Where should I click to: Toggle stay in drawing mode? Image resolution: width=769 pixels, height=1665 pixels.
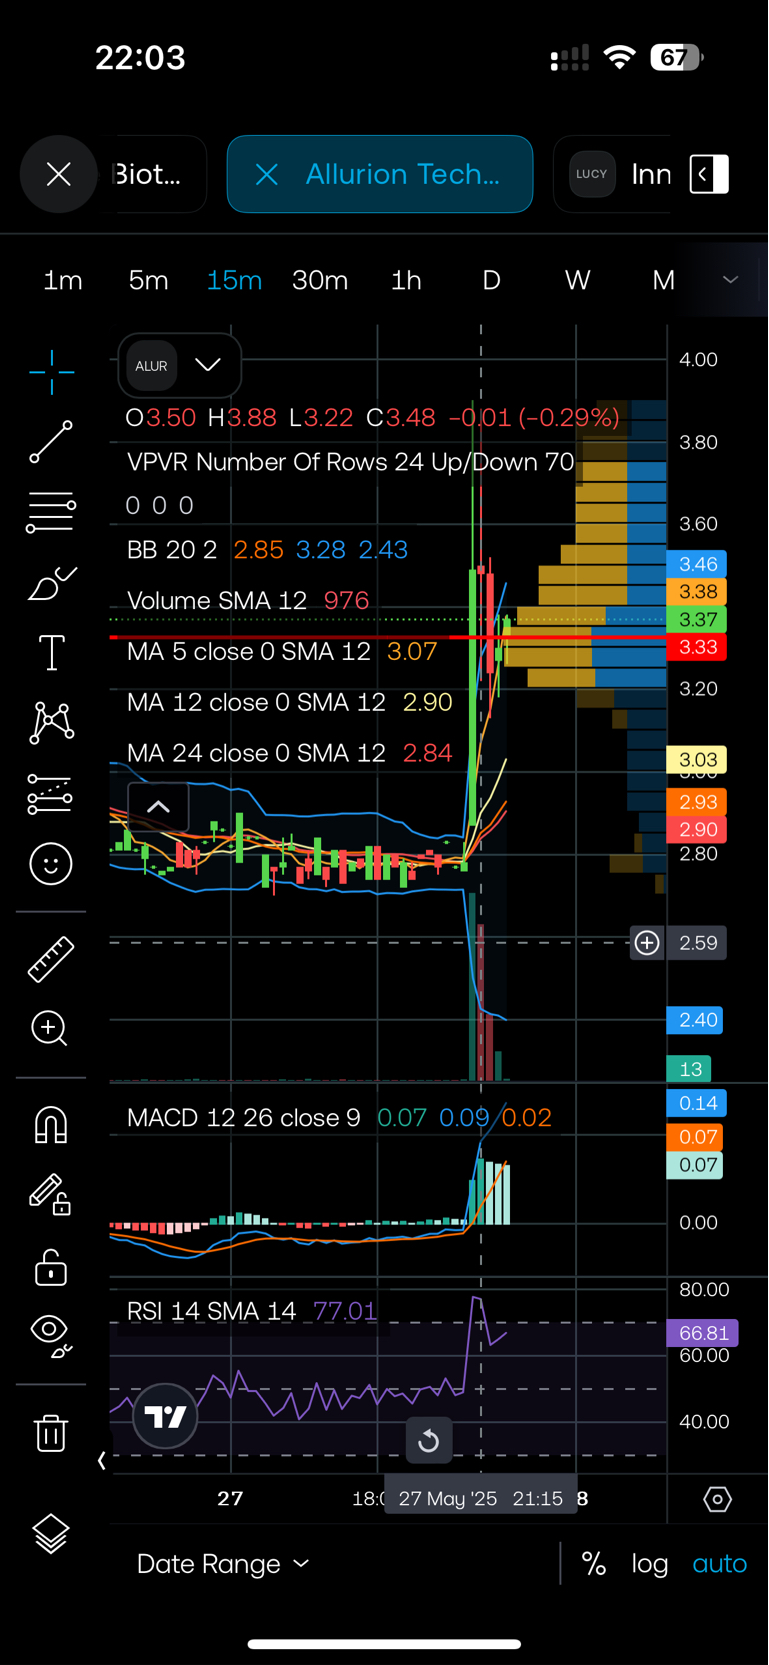pyautogui.click(x=49, y=1194)
